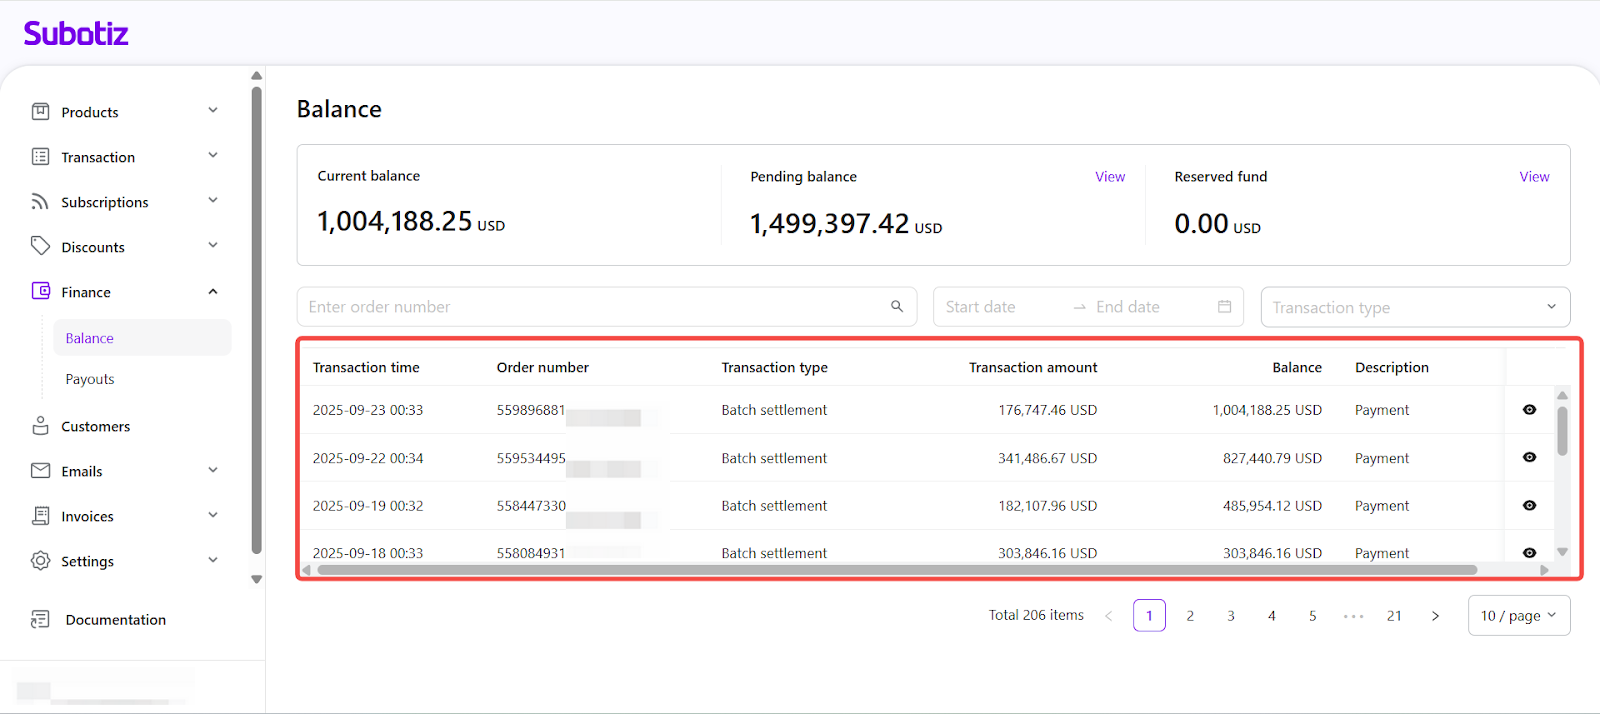Image resolution: width=1600 pixels, height=714 pixels.
Task: Click the Discounts tag icon
Action: (x=40, y=246)
